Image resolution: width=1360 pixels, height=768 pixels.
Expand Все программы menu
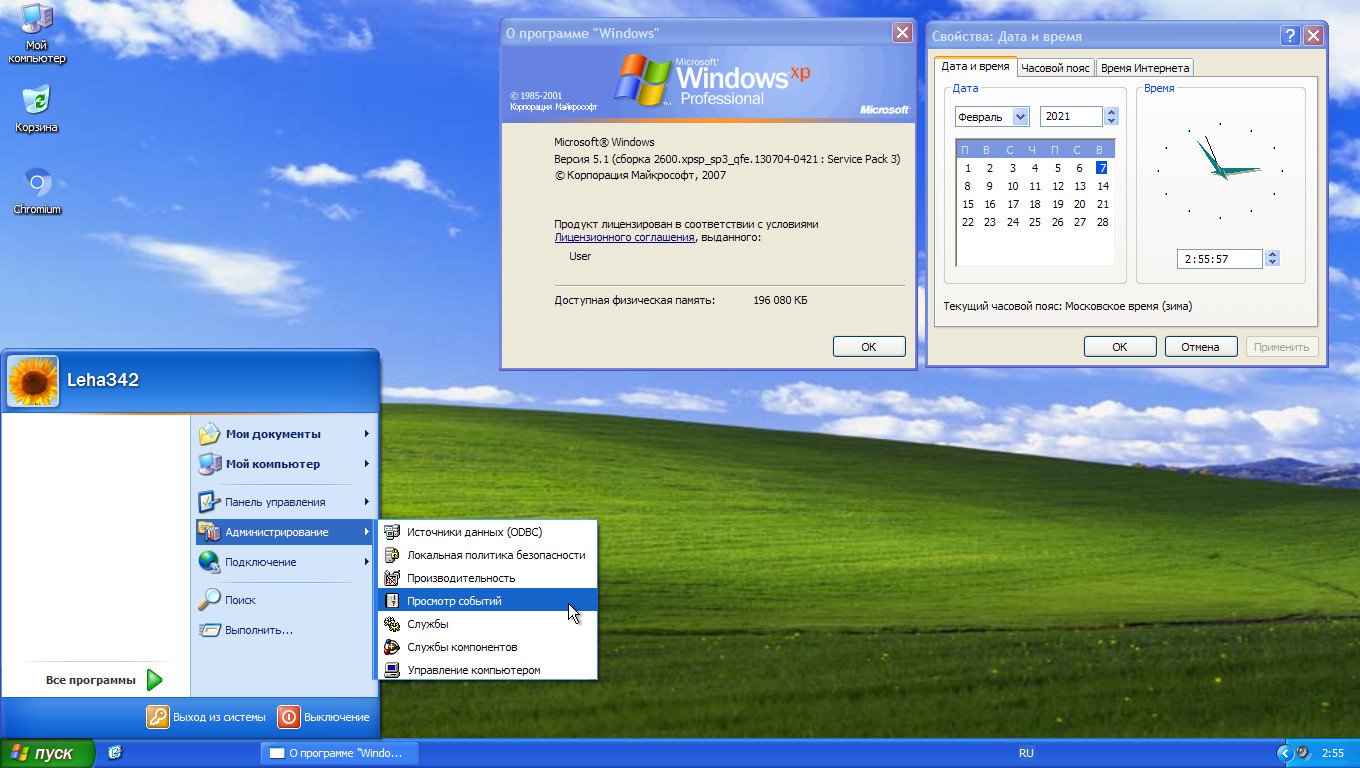[x=104, y=680]
